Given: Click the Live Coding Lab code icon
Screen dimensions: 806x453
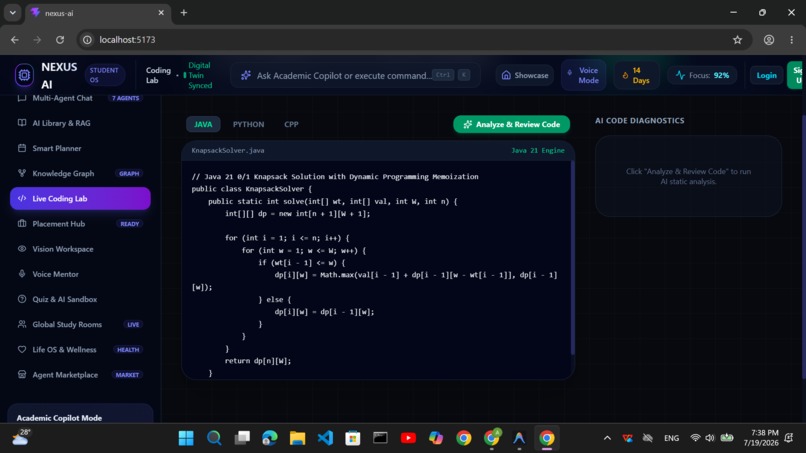Looking at the screenshot, I should pos(22,198).
